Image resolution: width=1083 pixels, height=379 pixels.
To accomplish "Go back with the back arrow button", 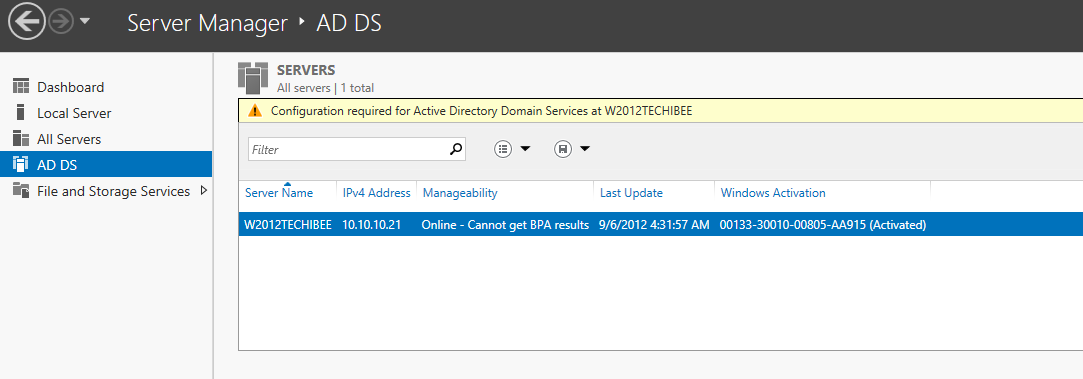I will coord(26,22).
